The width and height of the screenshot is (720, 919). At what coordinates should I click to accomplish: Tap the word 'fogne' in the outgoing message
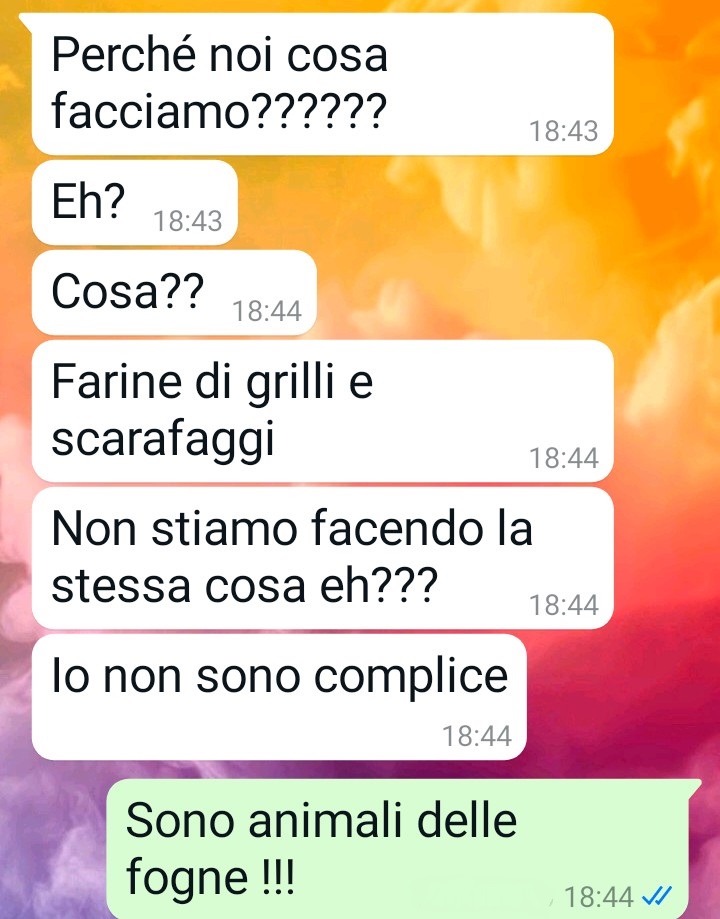[186, 877]
